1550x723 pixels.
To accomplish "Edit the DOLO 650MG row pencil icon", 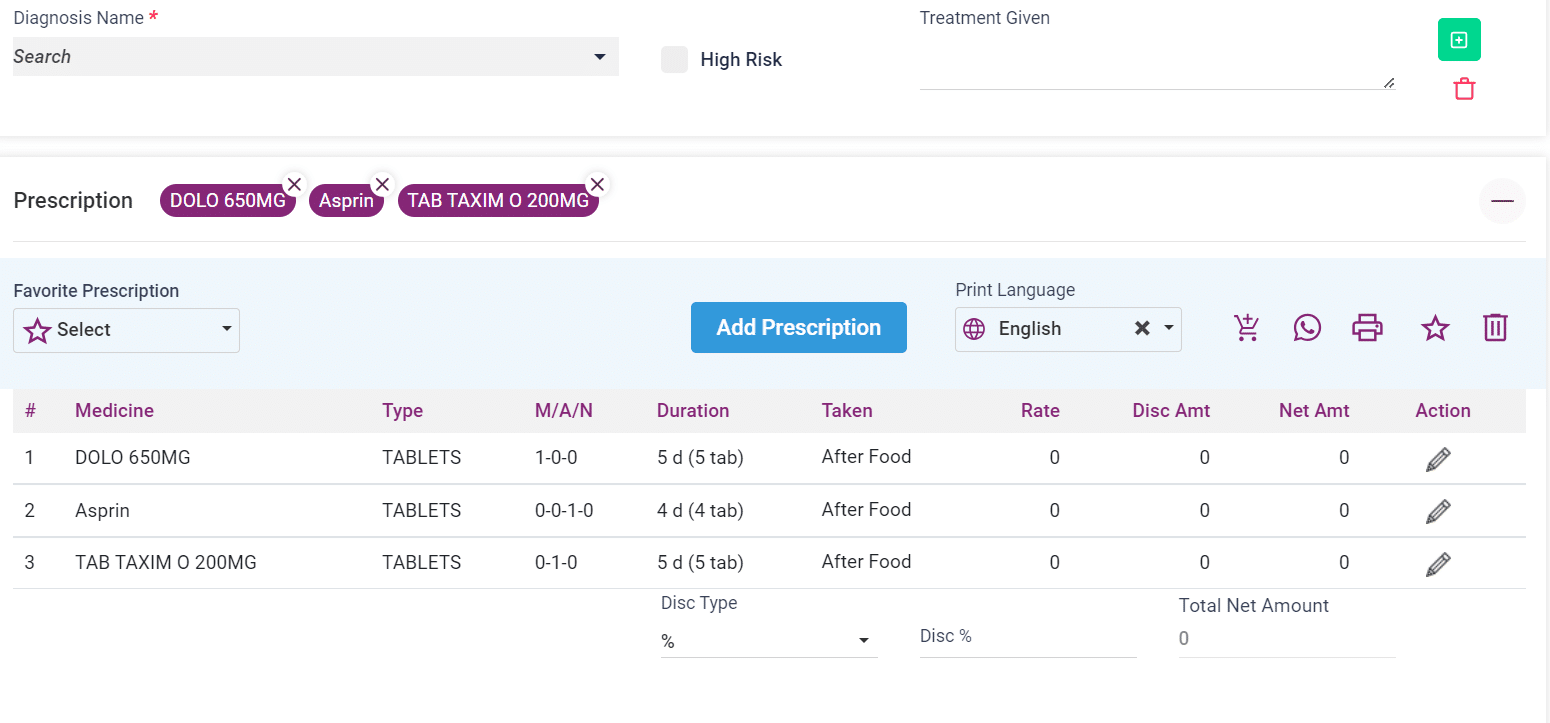I will click(1438, 460).
